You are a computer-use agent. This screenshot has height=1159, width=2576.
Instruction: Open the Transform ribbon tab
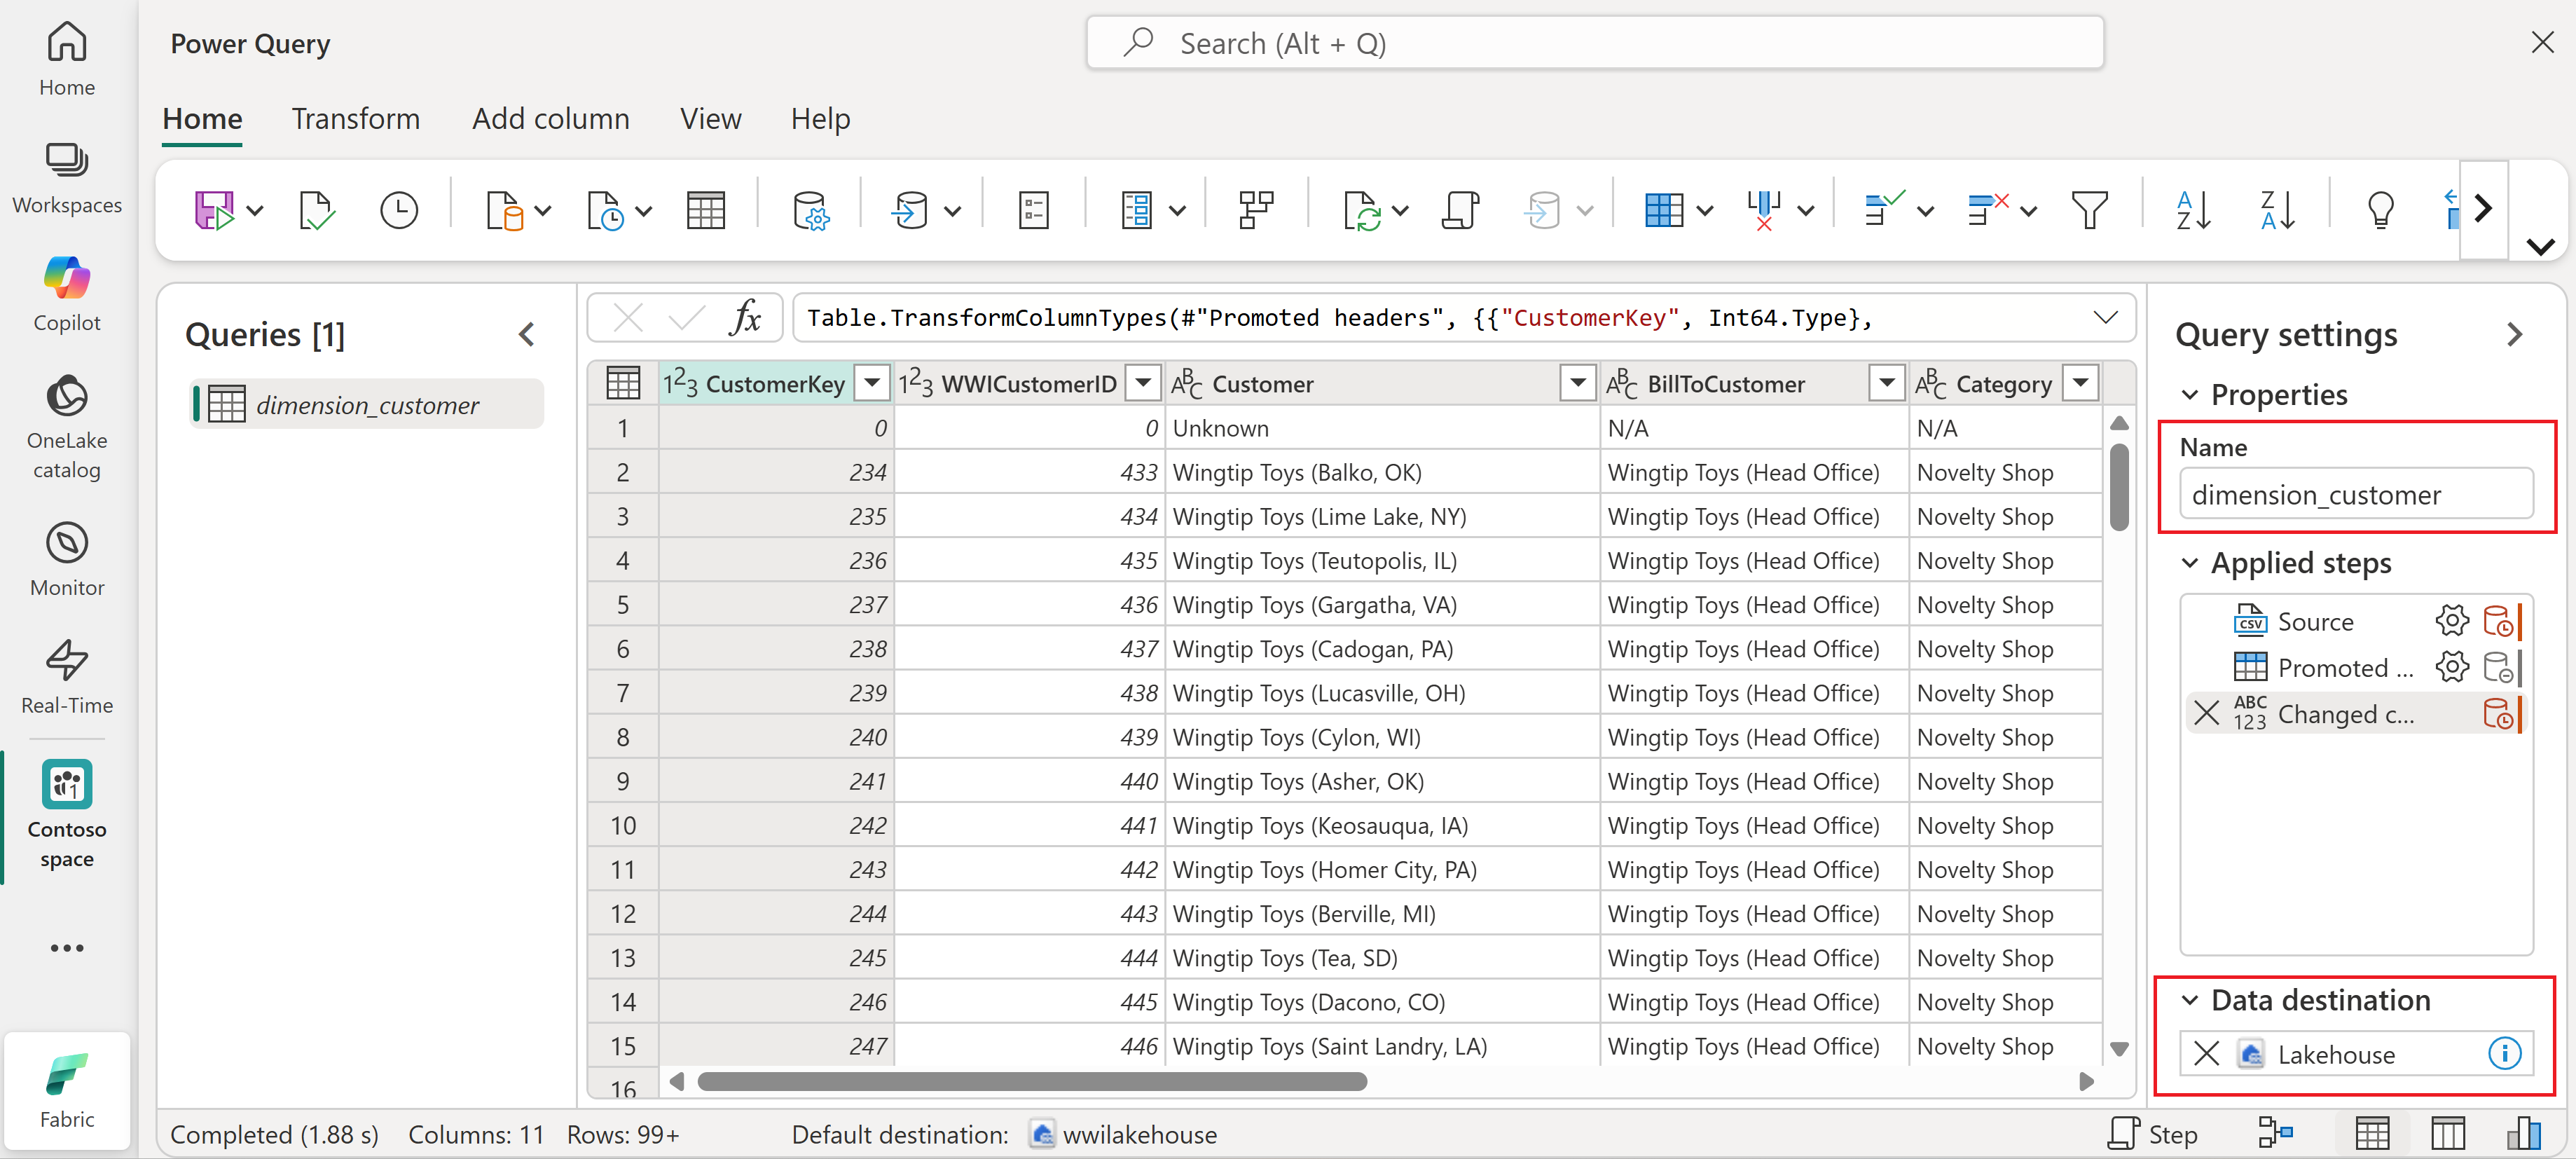(355, 118)
